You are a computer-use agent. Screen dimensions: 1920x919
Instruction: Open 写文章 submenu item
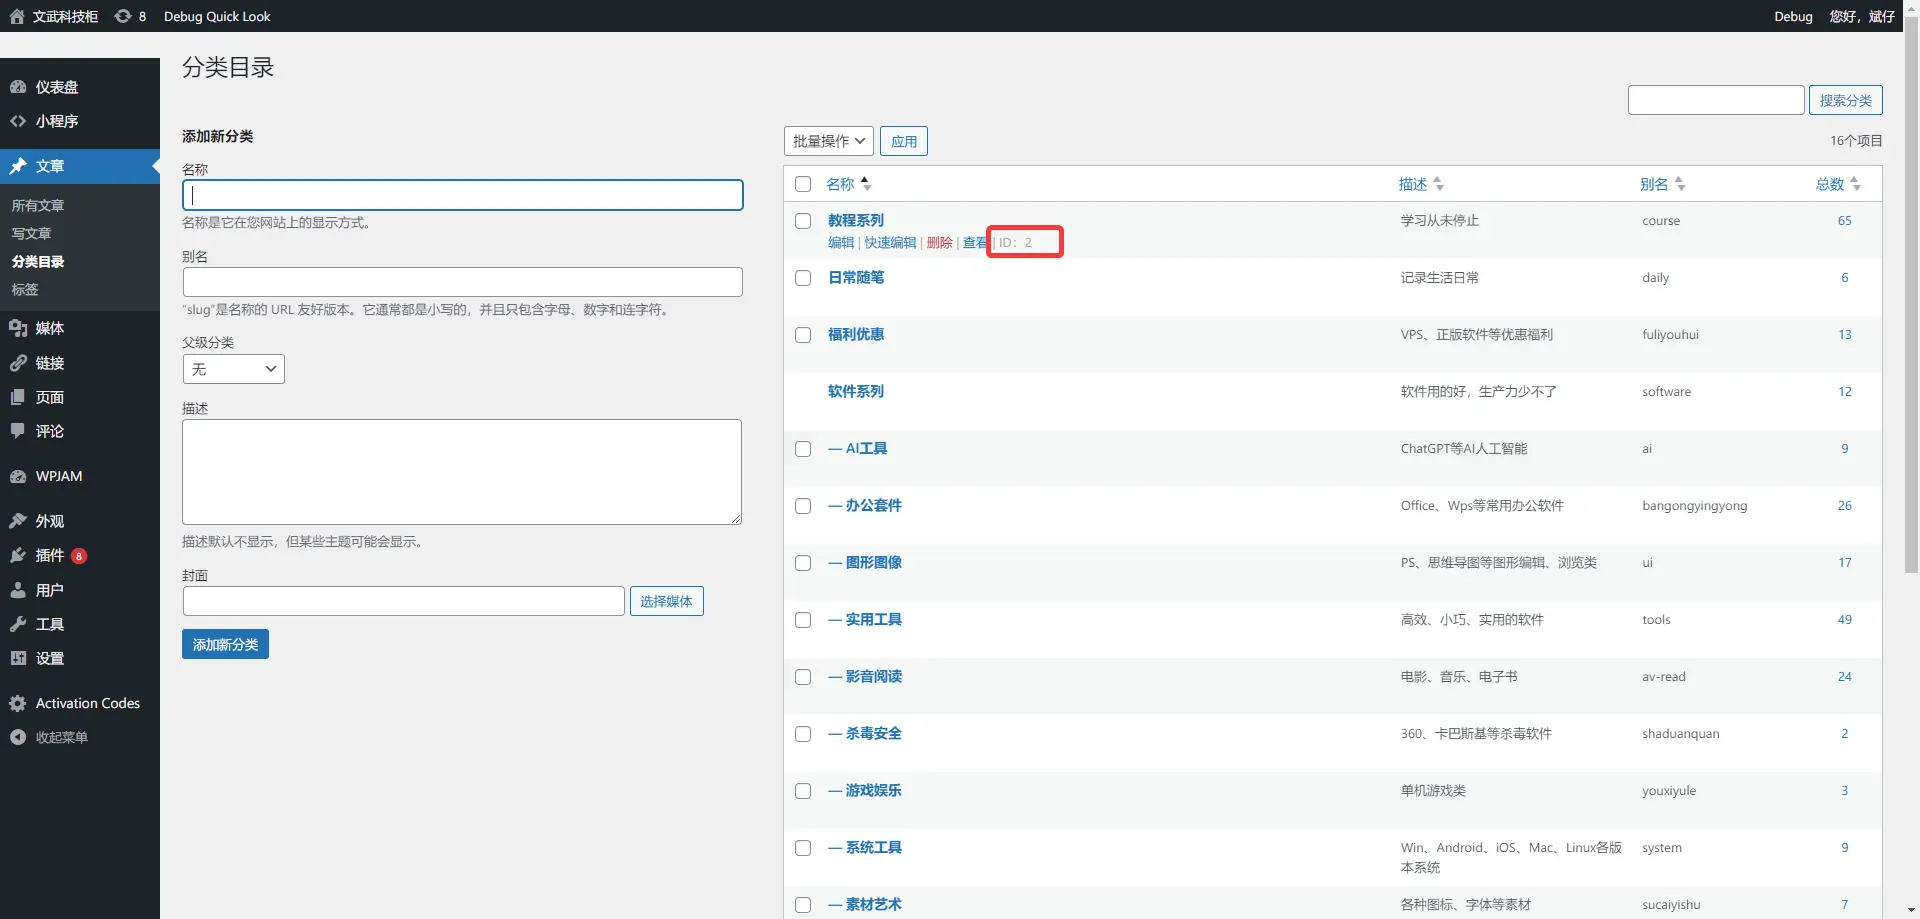click(x=31, y=233)
